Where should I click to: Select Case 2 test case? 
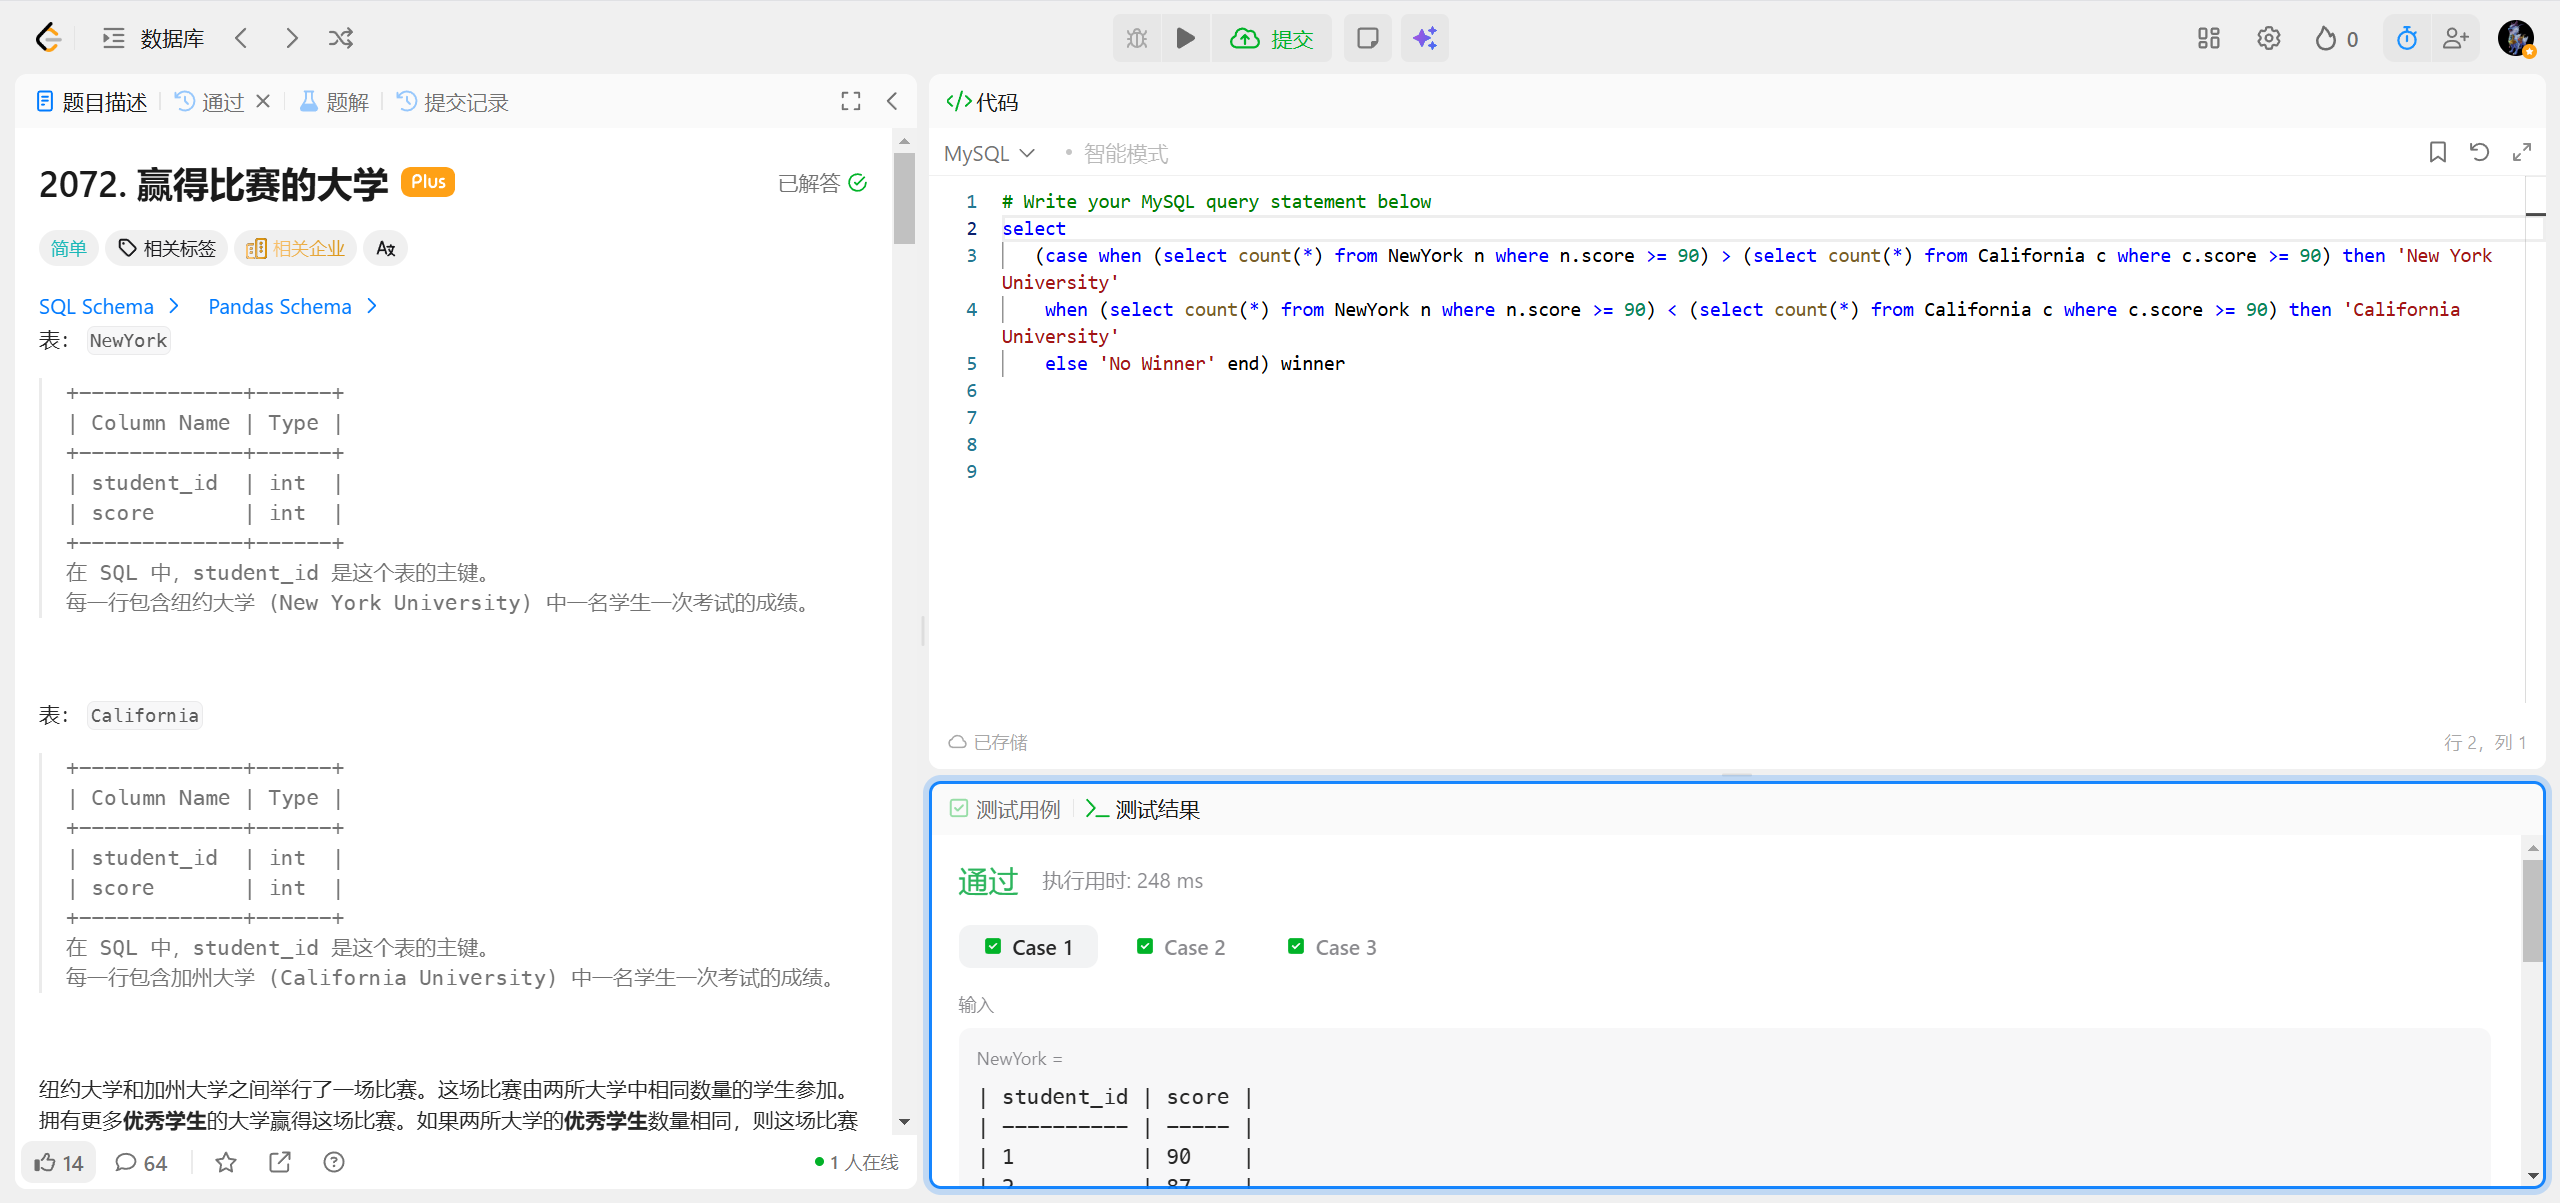click(x=1180, y=947)
